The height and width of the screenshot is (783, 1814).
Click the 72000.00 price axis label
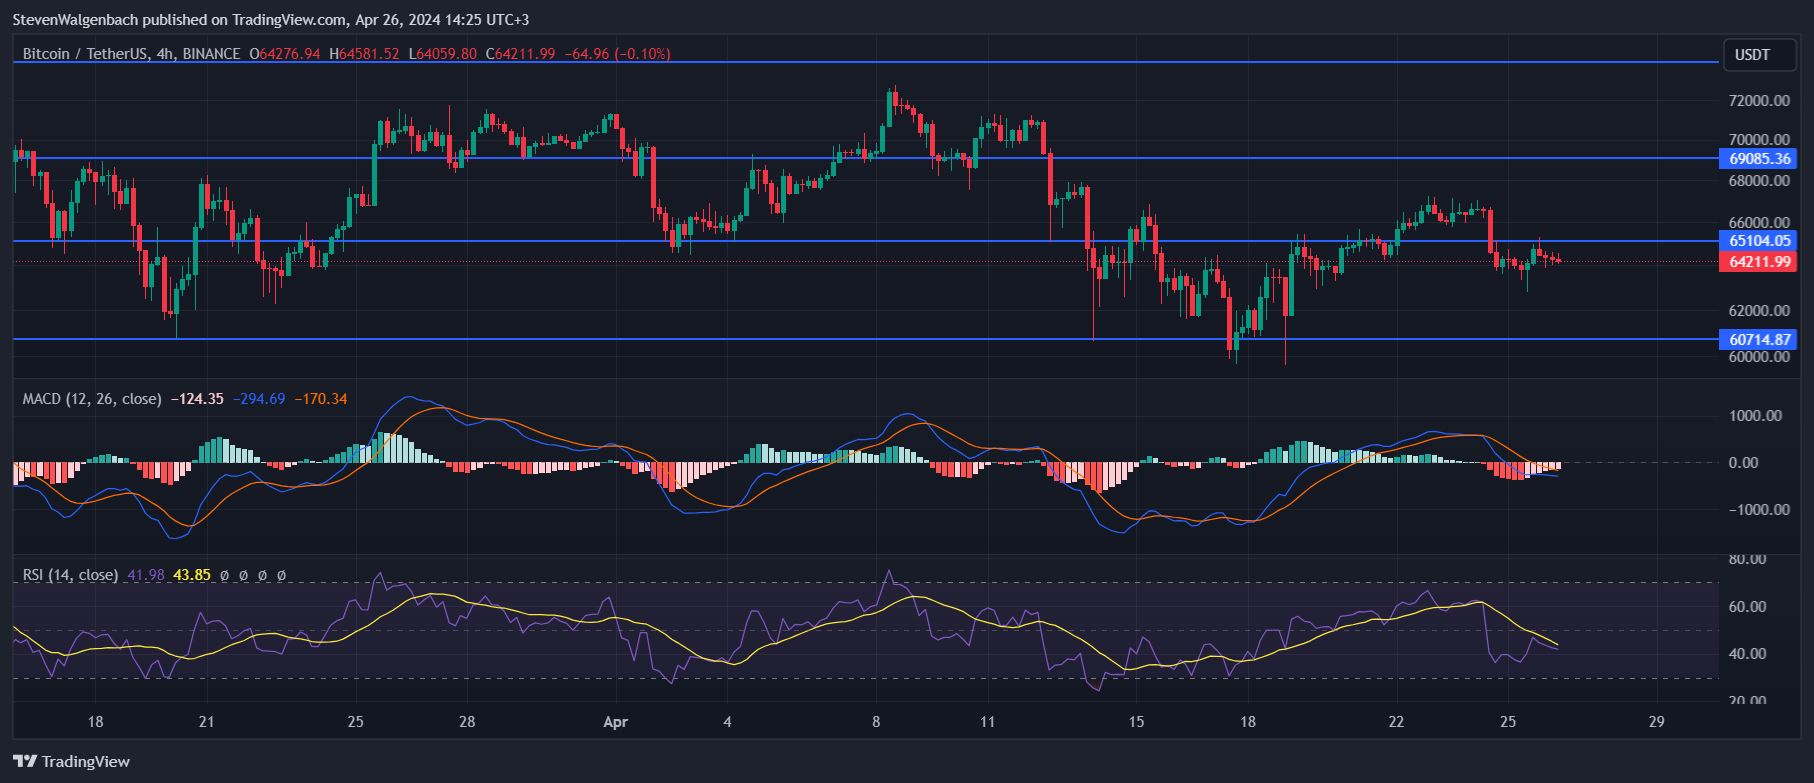pos(1759,101)
